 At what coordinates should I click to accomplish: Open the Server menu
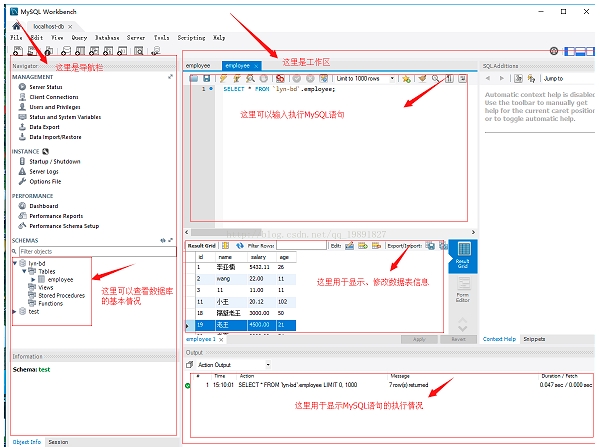pos(136,38)
